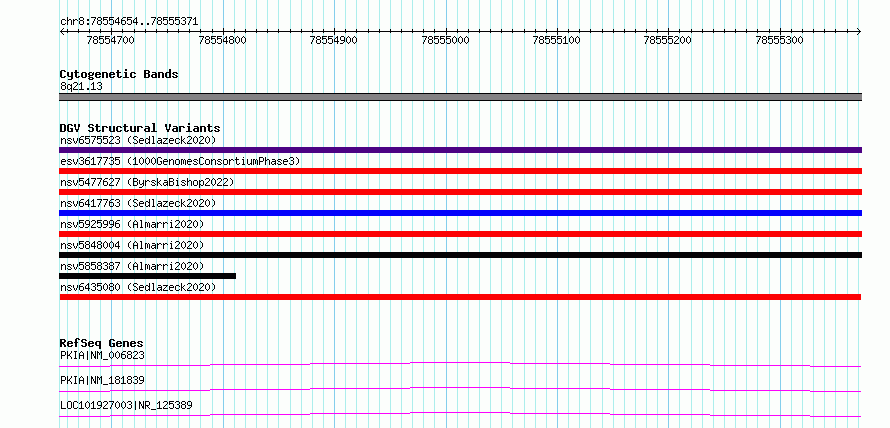The image size is (890, 428).
Task: Select the red nsv5925996 variant bar
Action: 460,234
